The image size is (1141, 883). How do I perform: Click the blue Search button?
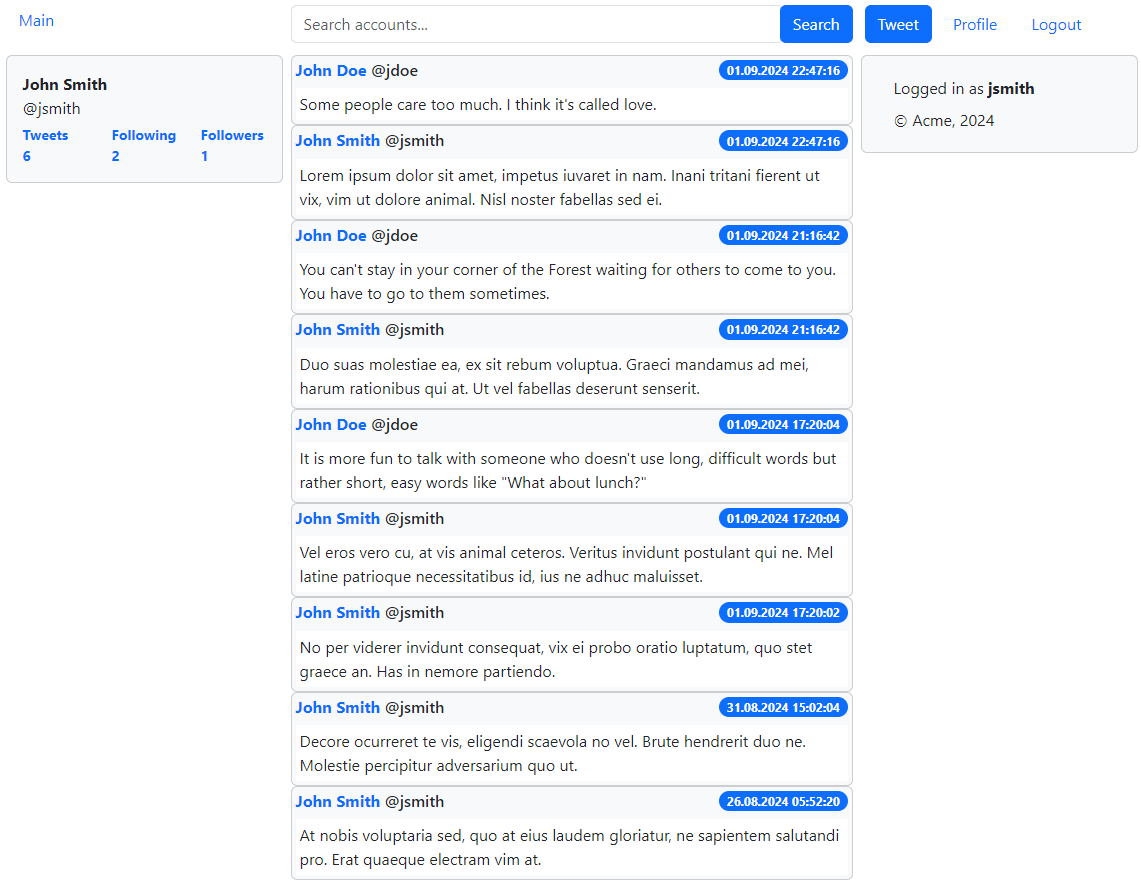click(816, 24)
